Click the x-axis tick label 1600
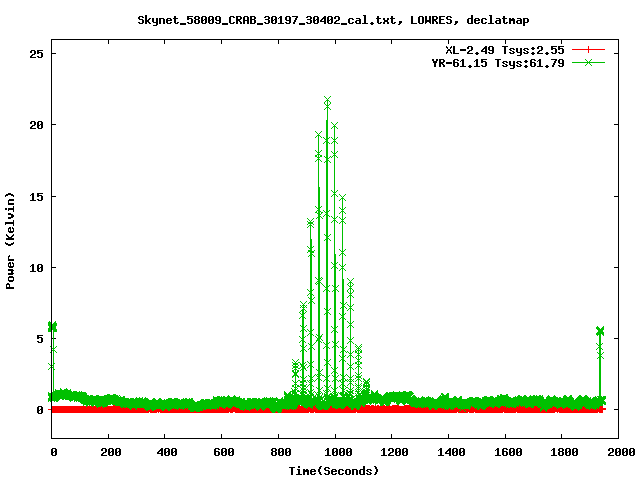 (508, 452)
